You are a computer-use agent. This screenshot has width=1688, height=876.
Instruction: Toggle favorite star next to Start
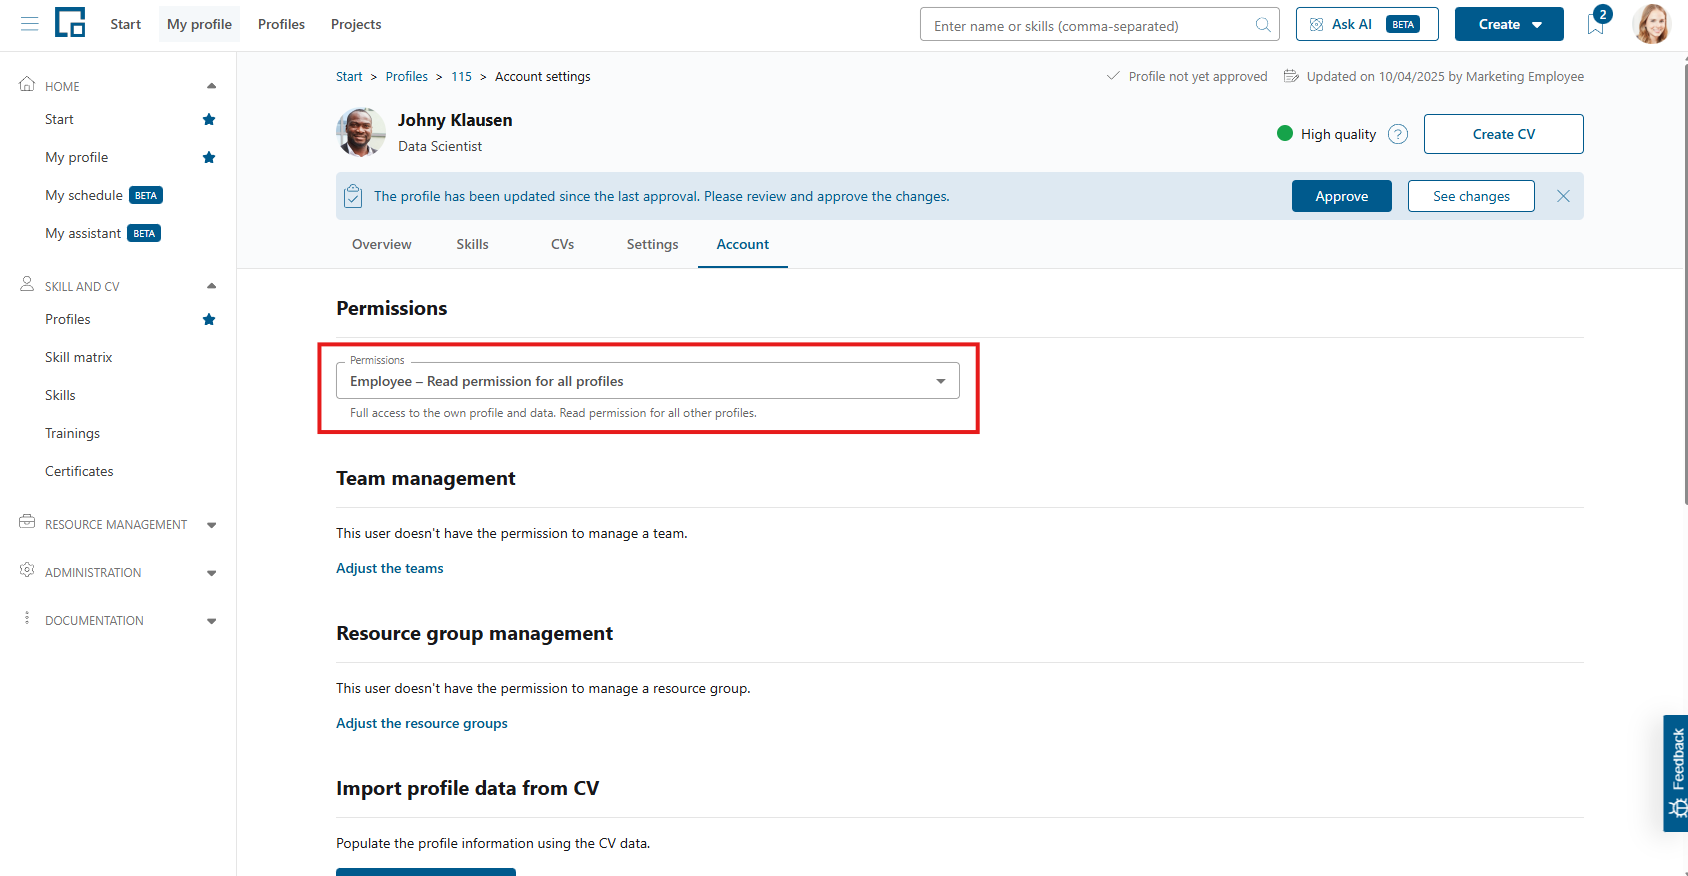pyautogui.click(x=209, y=119)
